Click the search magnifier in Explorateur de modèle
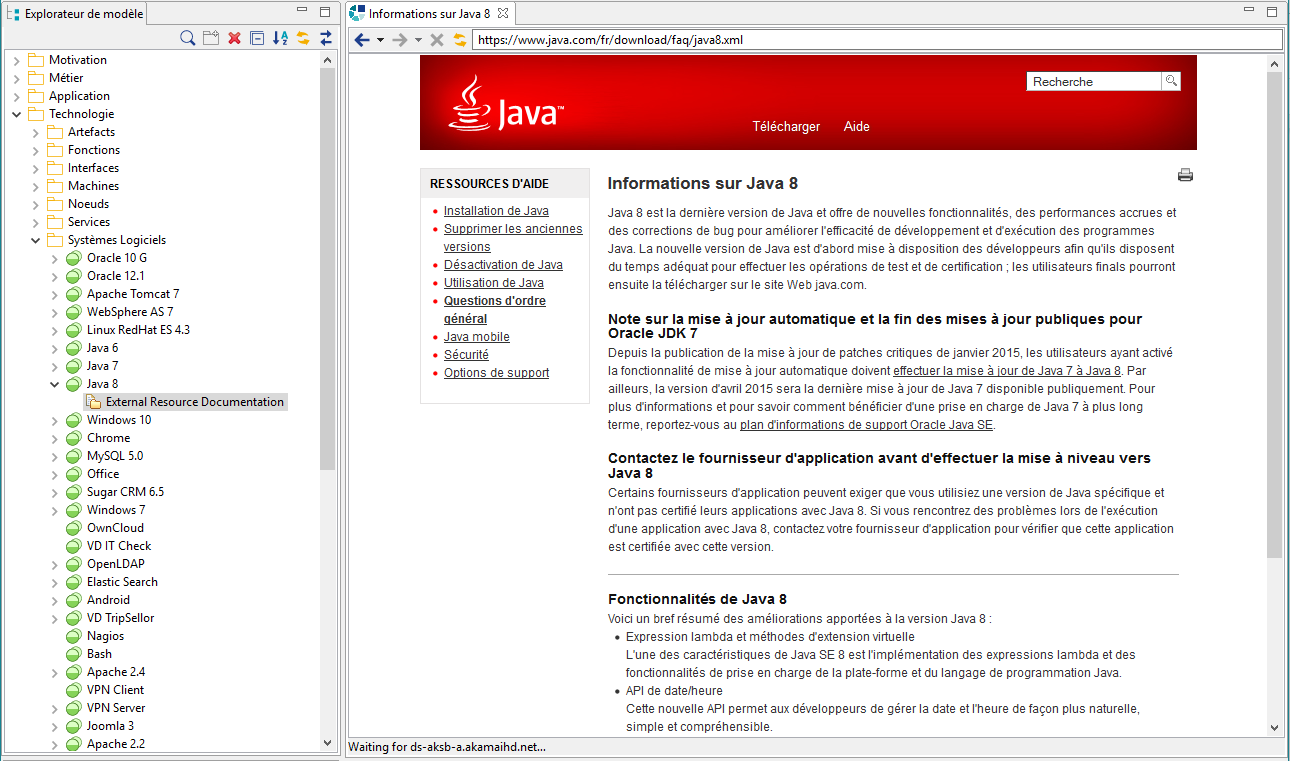The width and height of the screenshot is (1290, 761). pyautogui.click(x=187, y=38)
